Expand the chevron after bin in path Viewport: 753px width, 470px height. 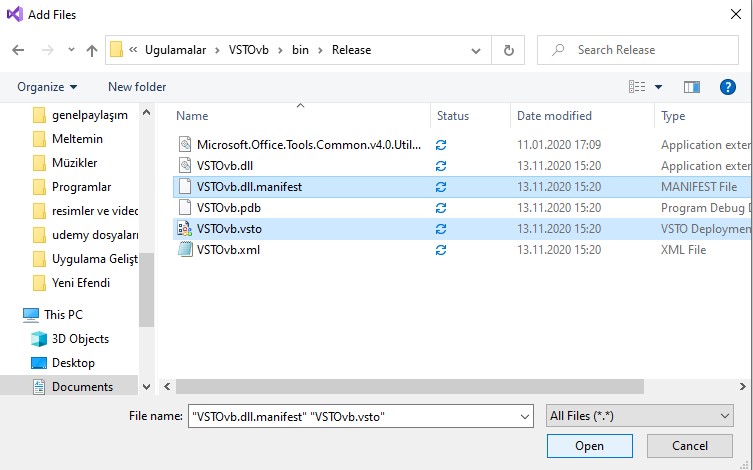320,50
